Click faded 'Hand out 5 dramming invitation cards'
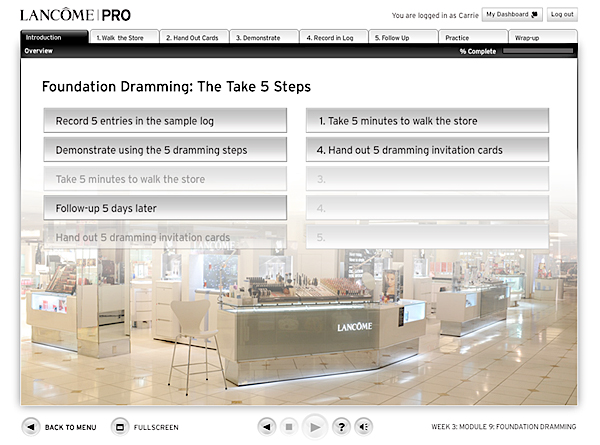This screenshot has width=600, height=445. tap(165, 237)
